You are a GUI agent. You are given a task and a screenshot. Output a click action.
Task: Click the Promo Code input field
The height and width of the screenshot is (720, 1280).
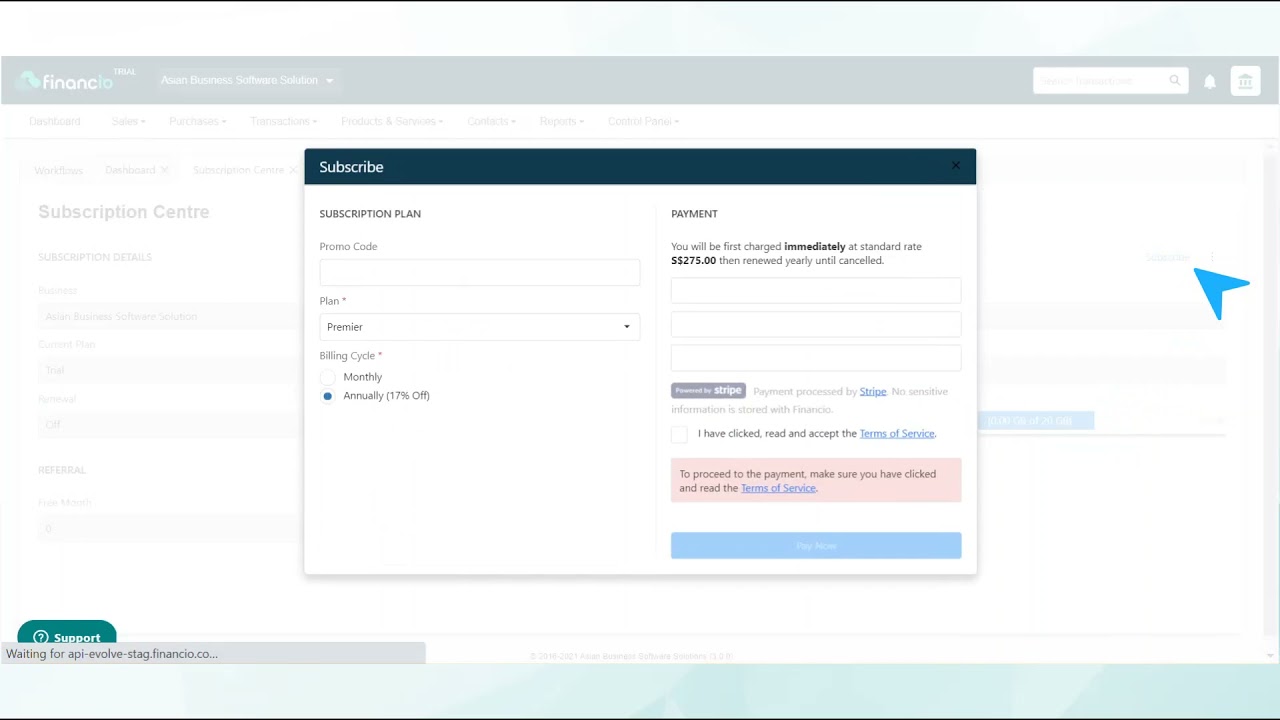click(x=480, y=273)
